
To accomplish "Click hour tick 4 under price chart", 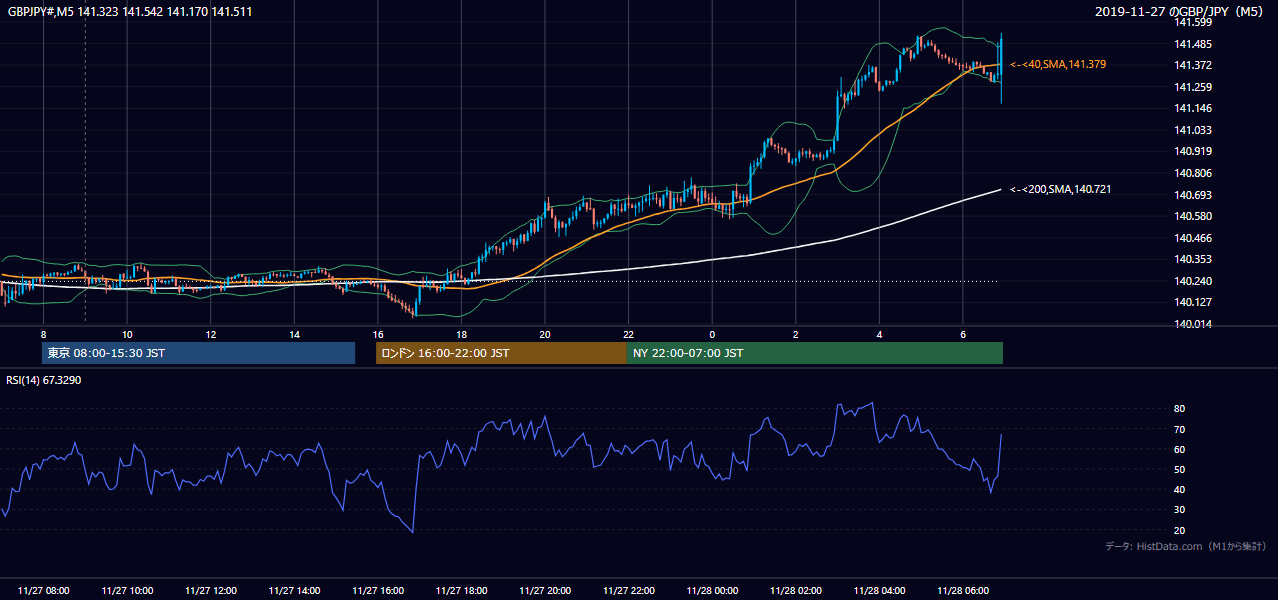I will (x=879, y=334).
